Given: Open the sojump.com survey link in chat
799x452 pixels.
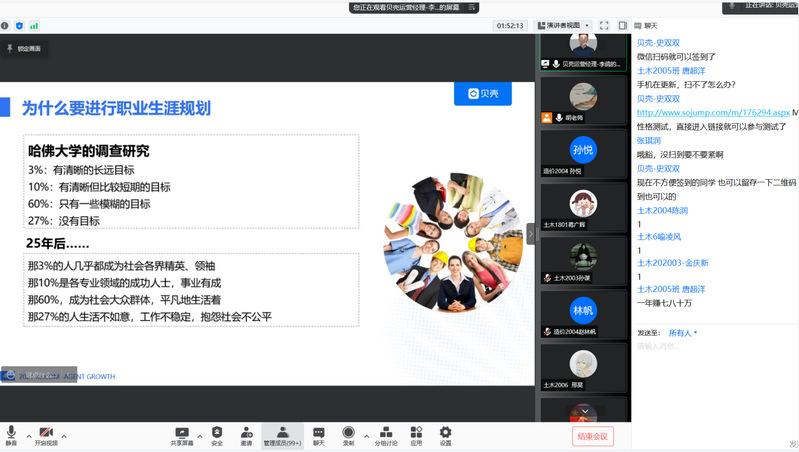Looking at the screenshot, I should (713, 113).
